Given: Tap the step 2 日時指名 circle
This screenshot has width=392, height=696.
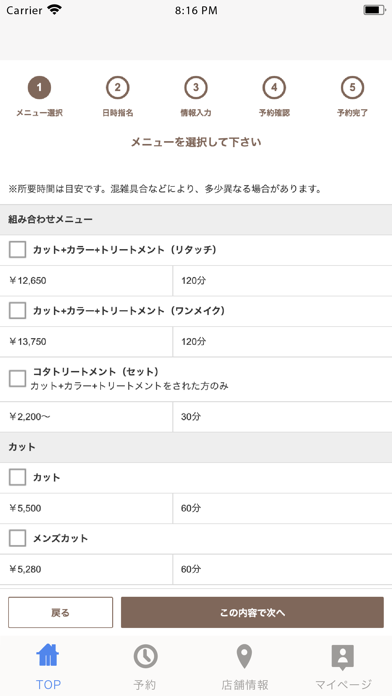Looking at the screenshot, I should (118, 87).
